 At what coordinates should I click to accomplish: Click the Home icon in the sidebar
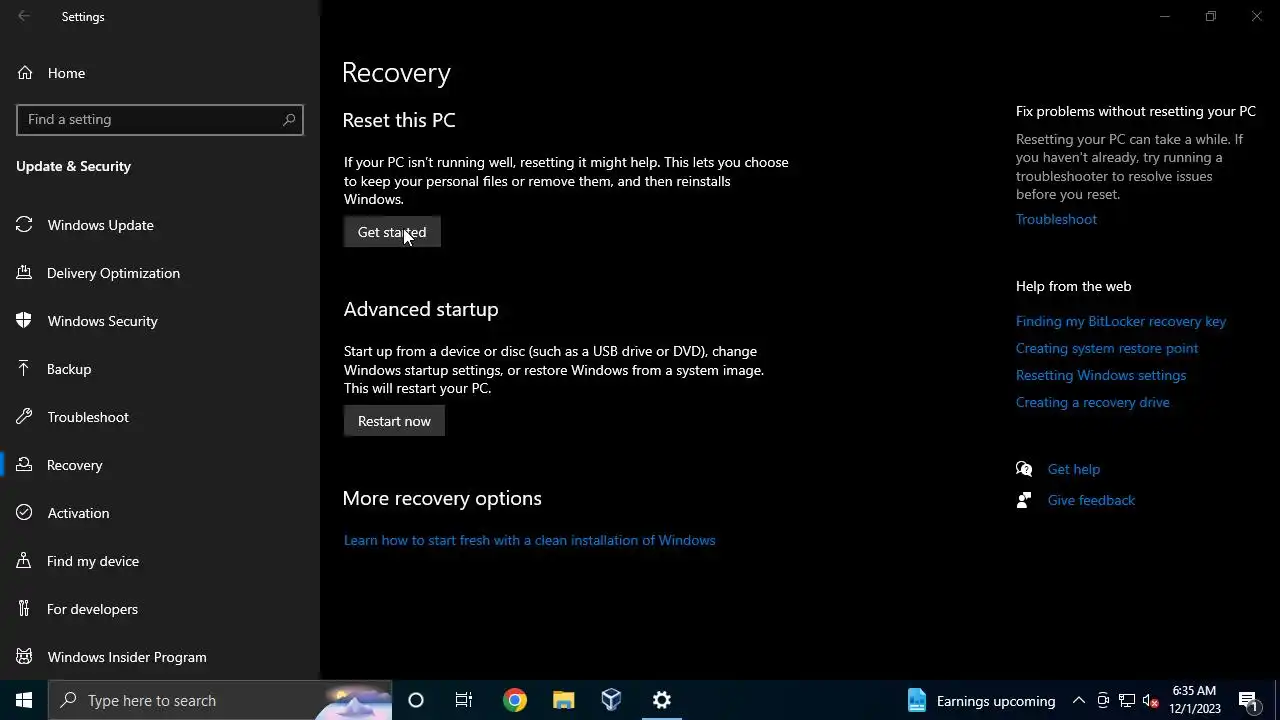click(25, 73)
